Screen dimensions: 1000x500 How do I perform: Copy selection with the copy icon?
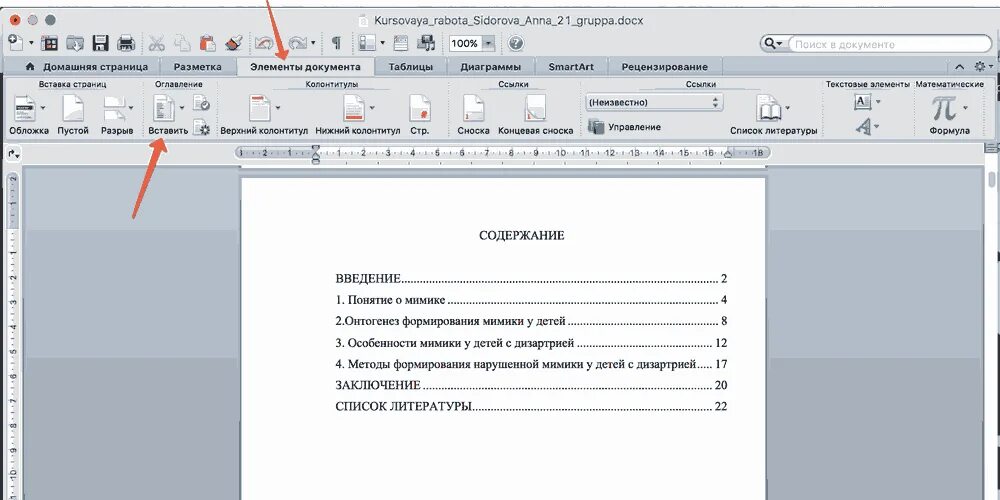pyautogui.click(x=182, y=43)
